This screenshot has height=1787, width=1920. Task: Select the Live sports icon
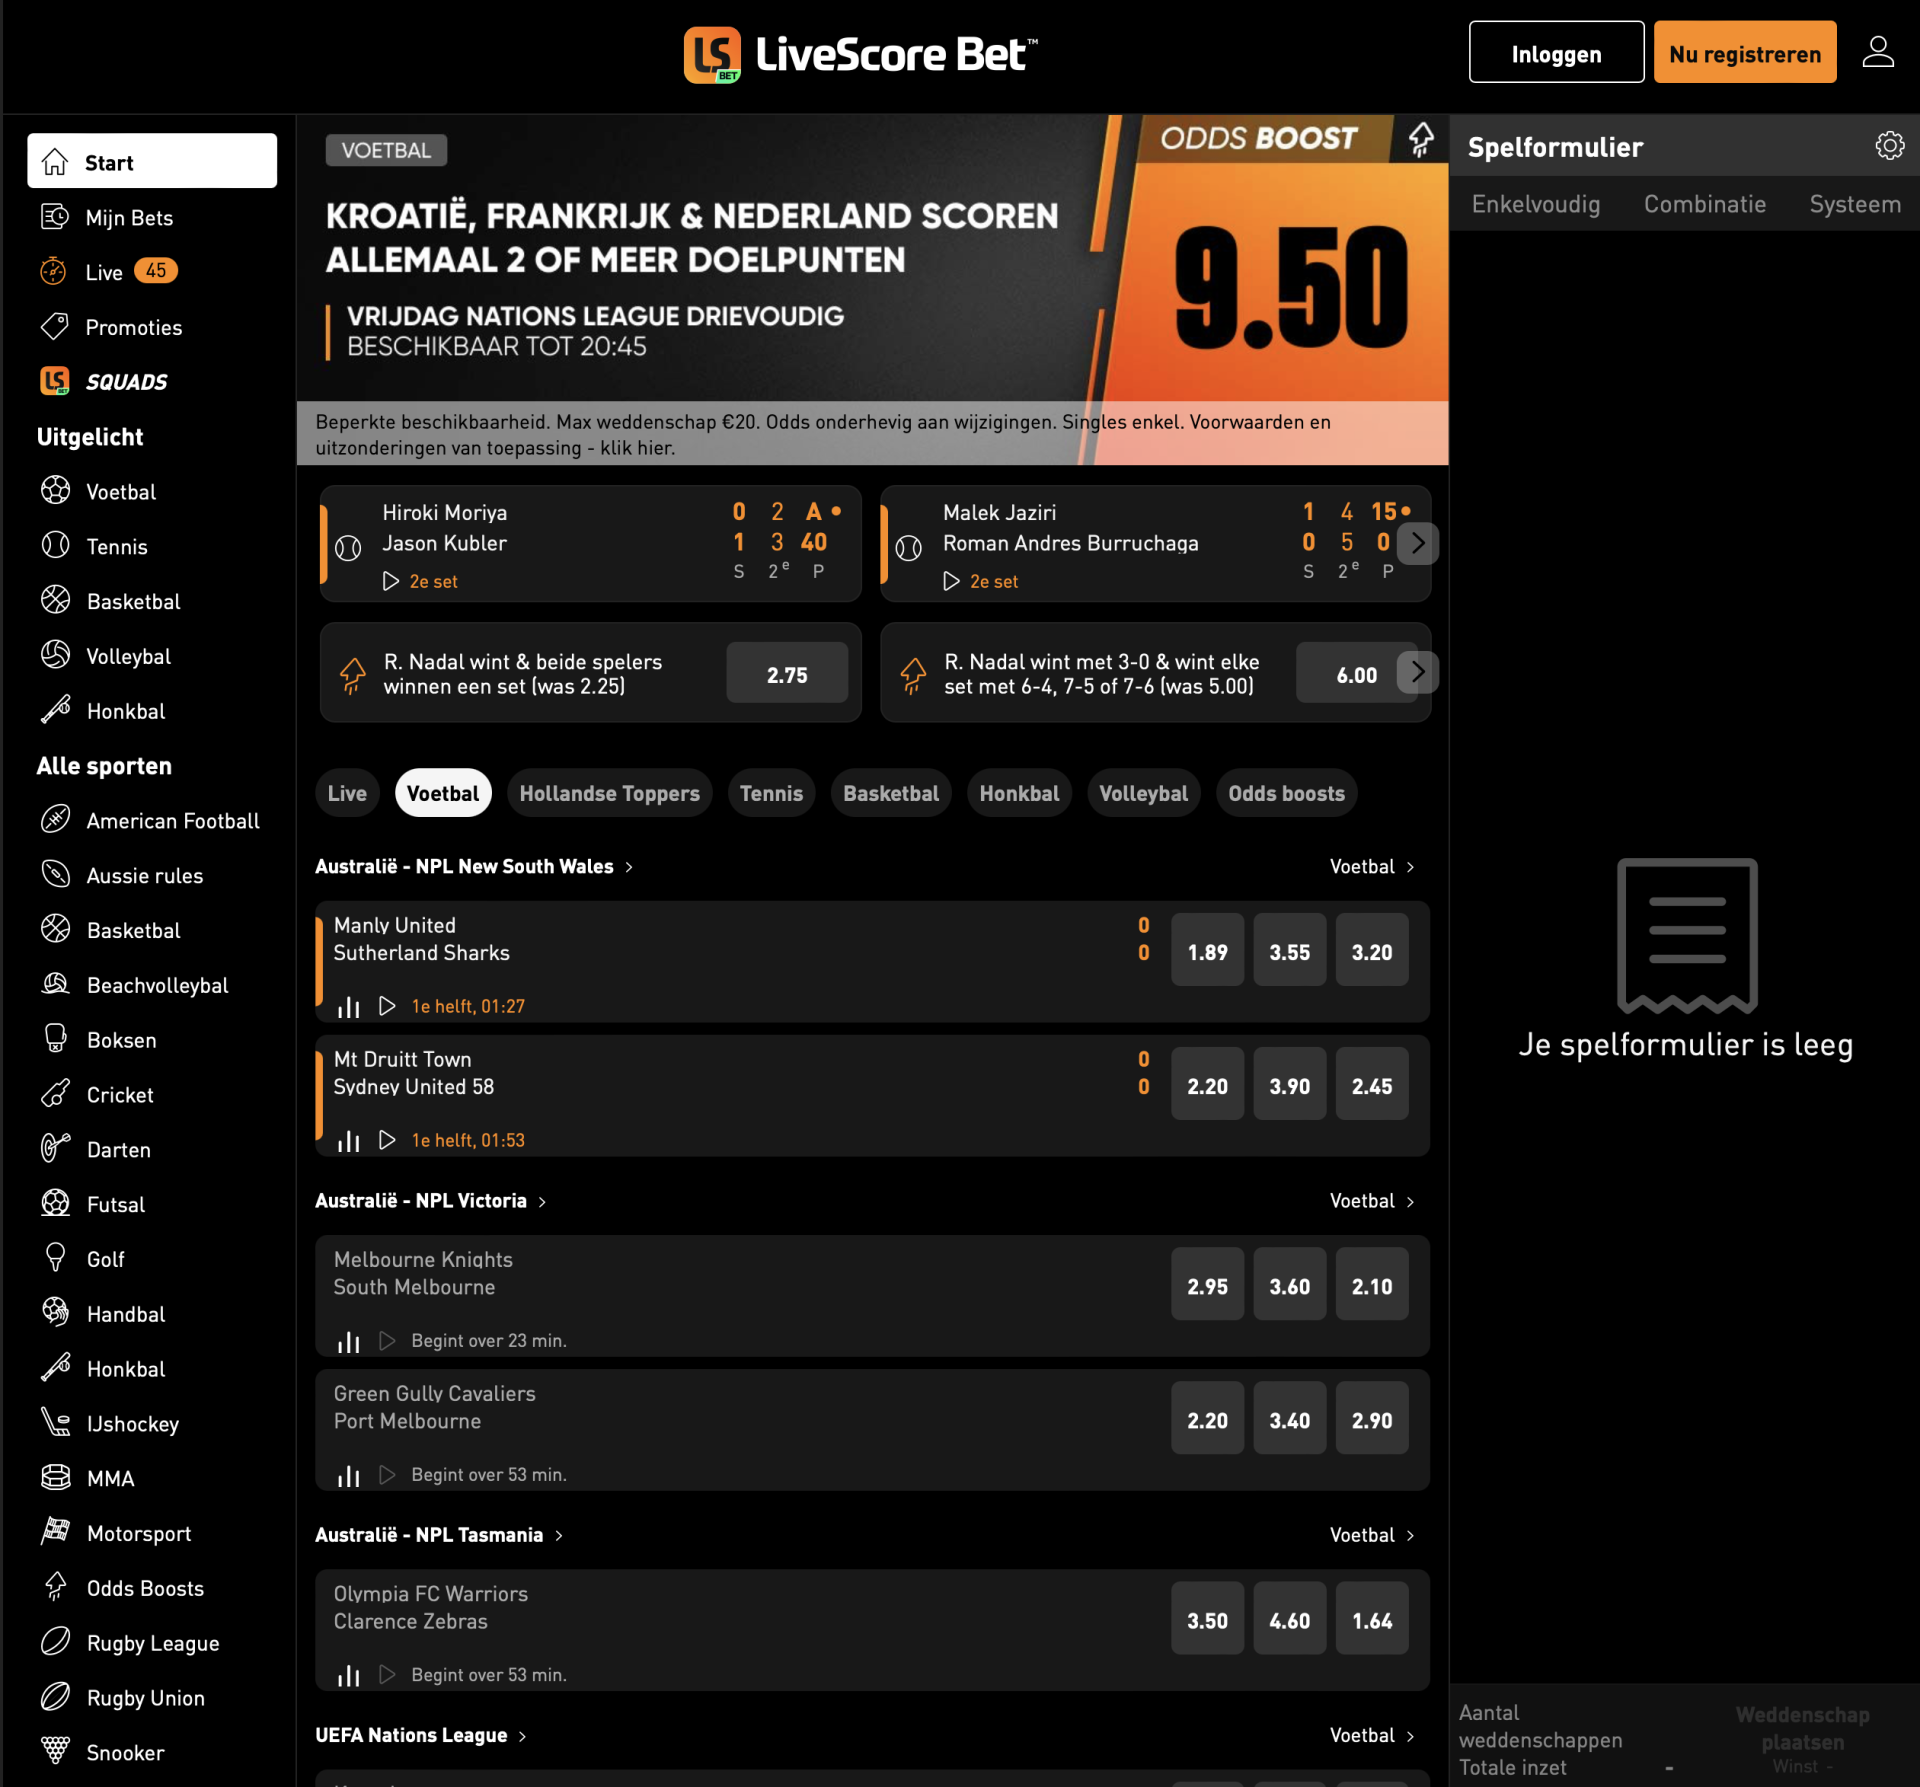52,270
